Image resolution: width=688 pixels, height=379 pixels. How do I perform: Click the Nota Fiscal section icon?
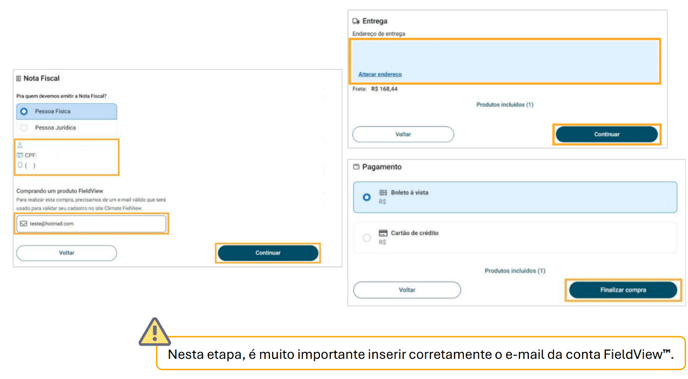18,79
